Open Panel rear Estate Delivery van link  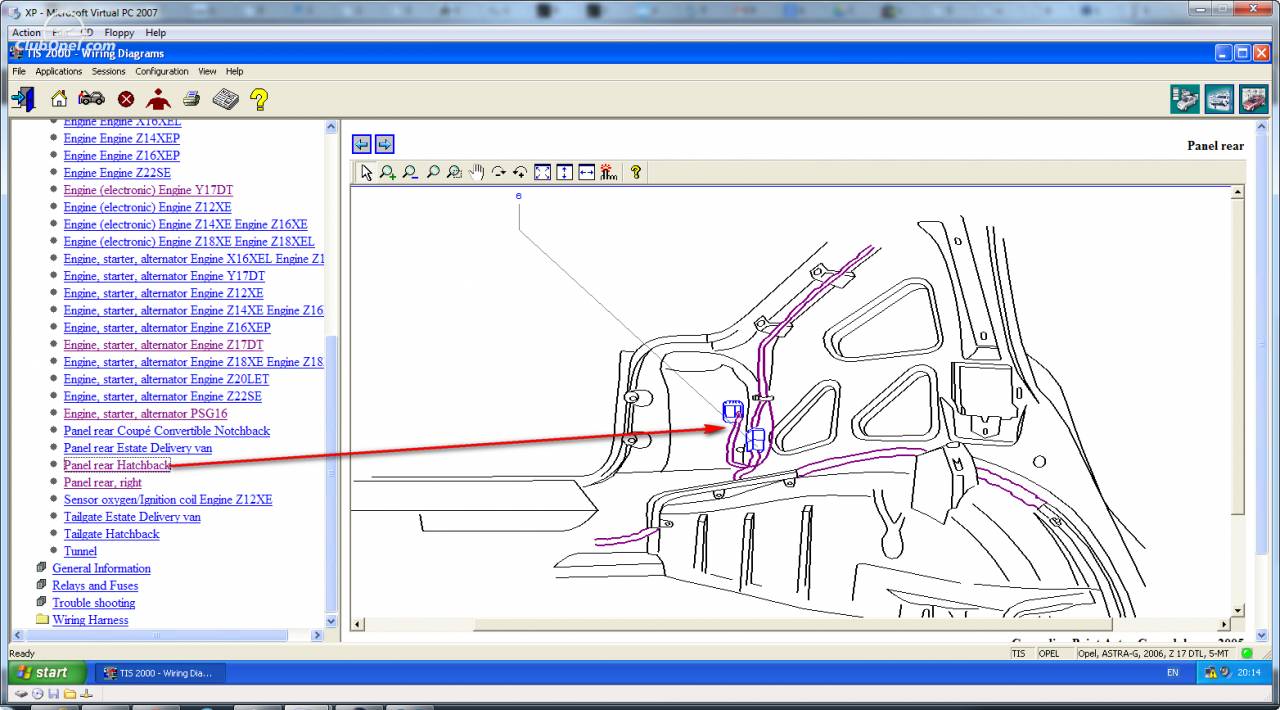coord(137,447)
